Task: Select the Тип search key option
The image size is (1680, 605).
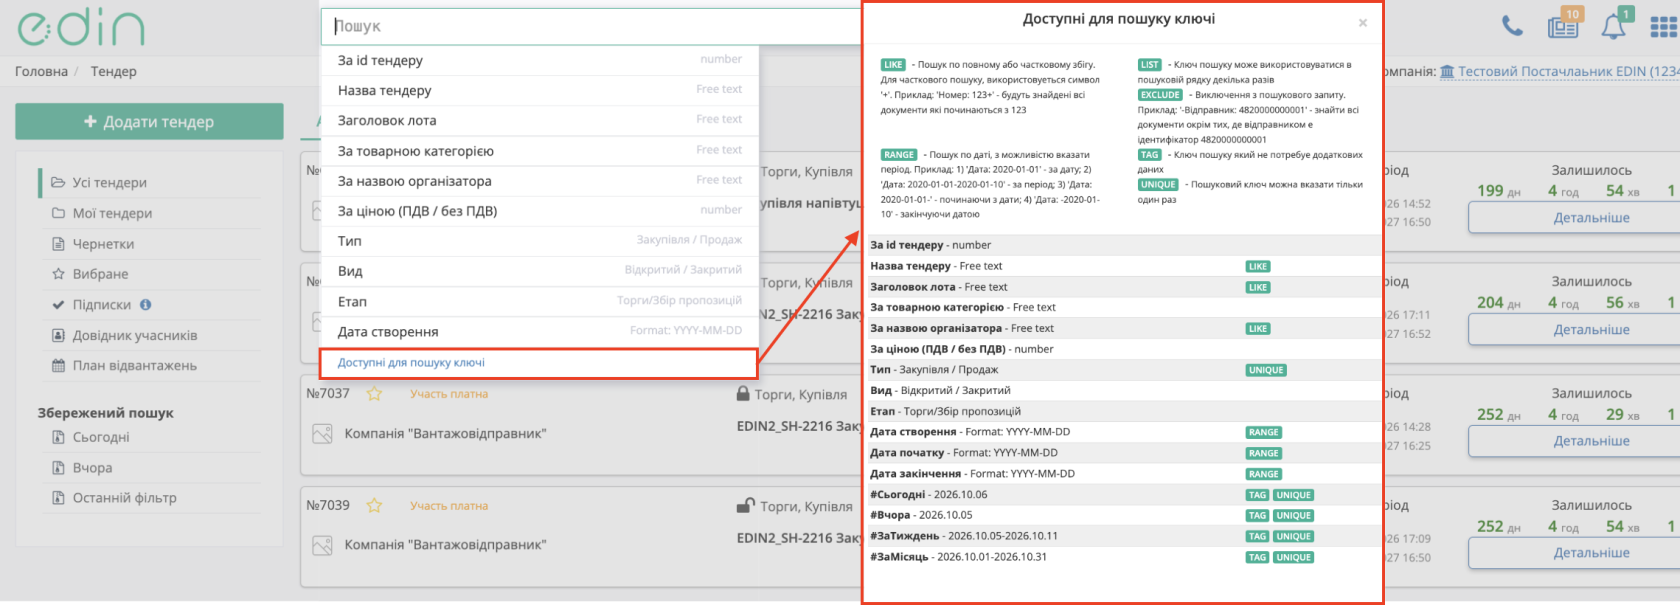Action: click(x=540, y=241)
